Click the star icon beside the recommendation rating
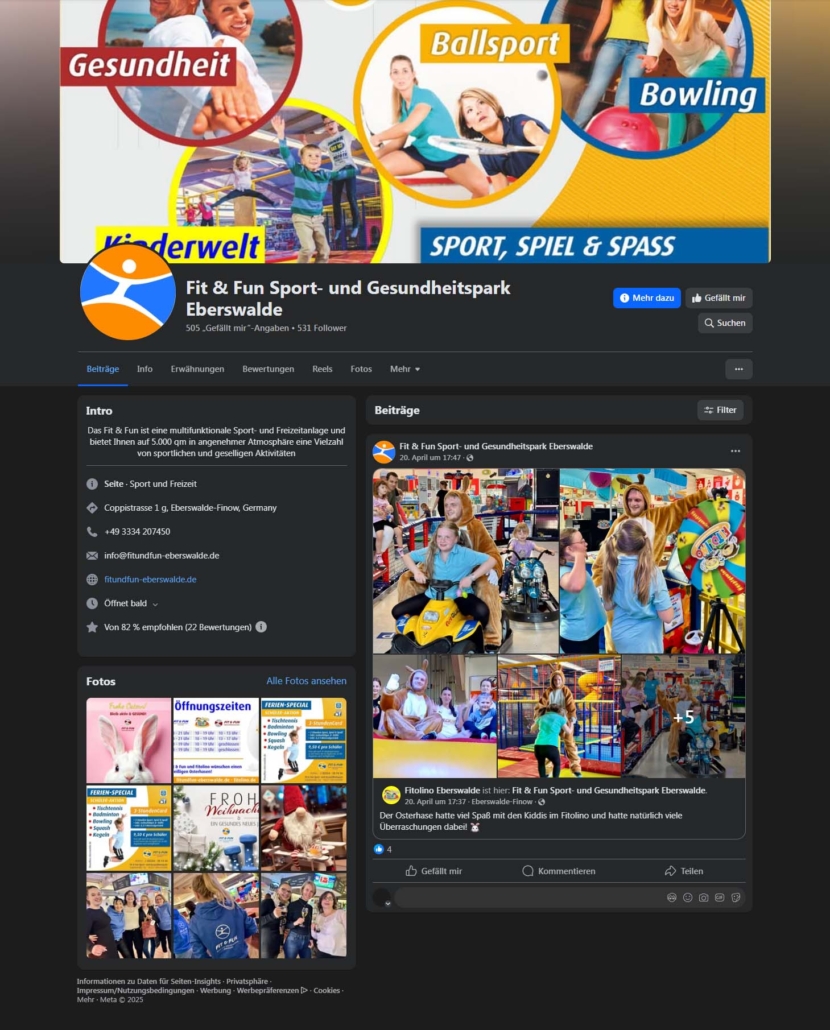 [x=92, y=627]
